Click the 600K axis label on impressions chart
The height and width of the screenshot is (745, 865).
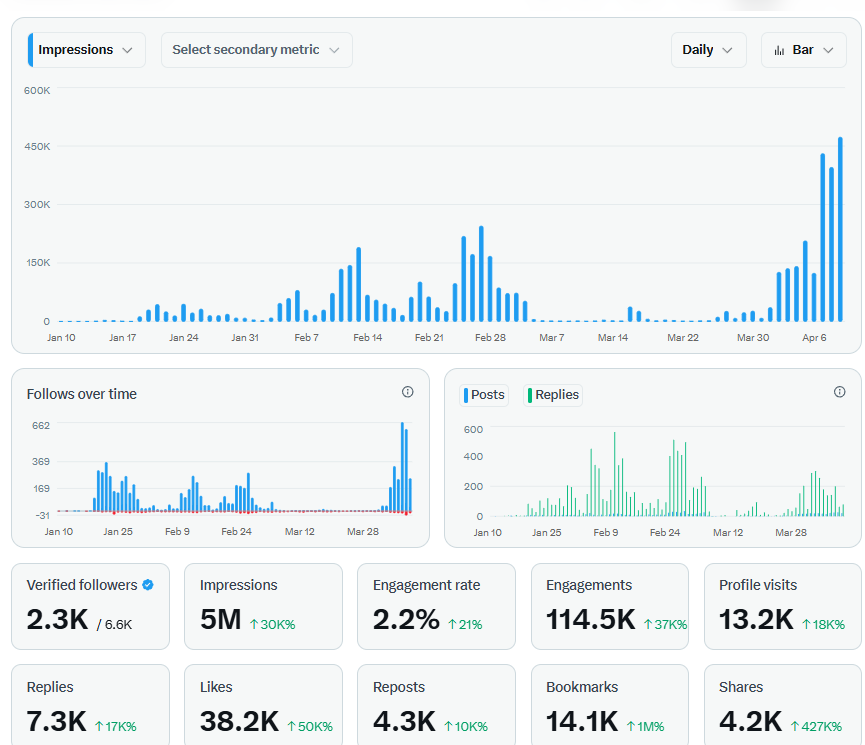[x=37, y=91]
